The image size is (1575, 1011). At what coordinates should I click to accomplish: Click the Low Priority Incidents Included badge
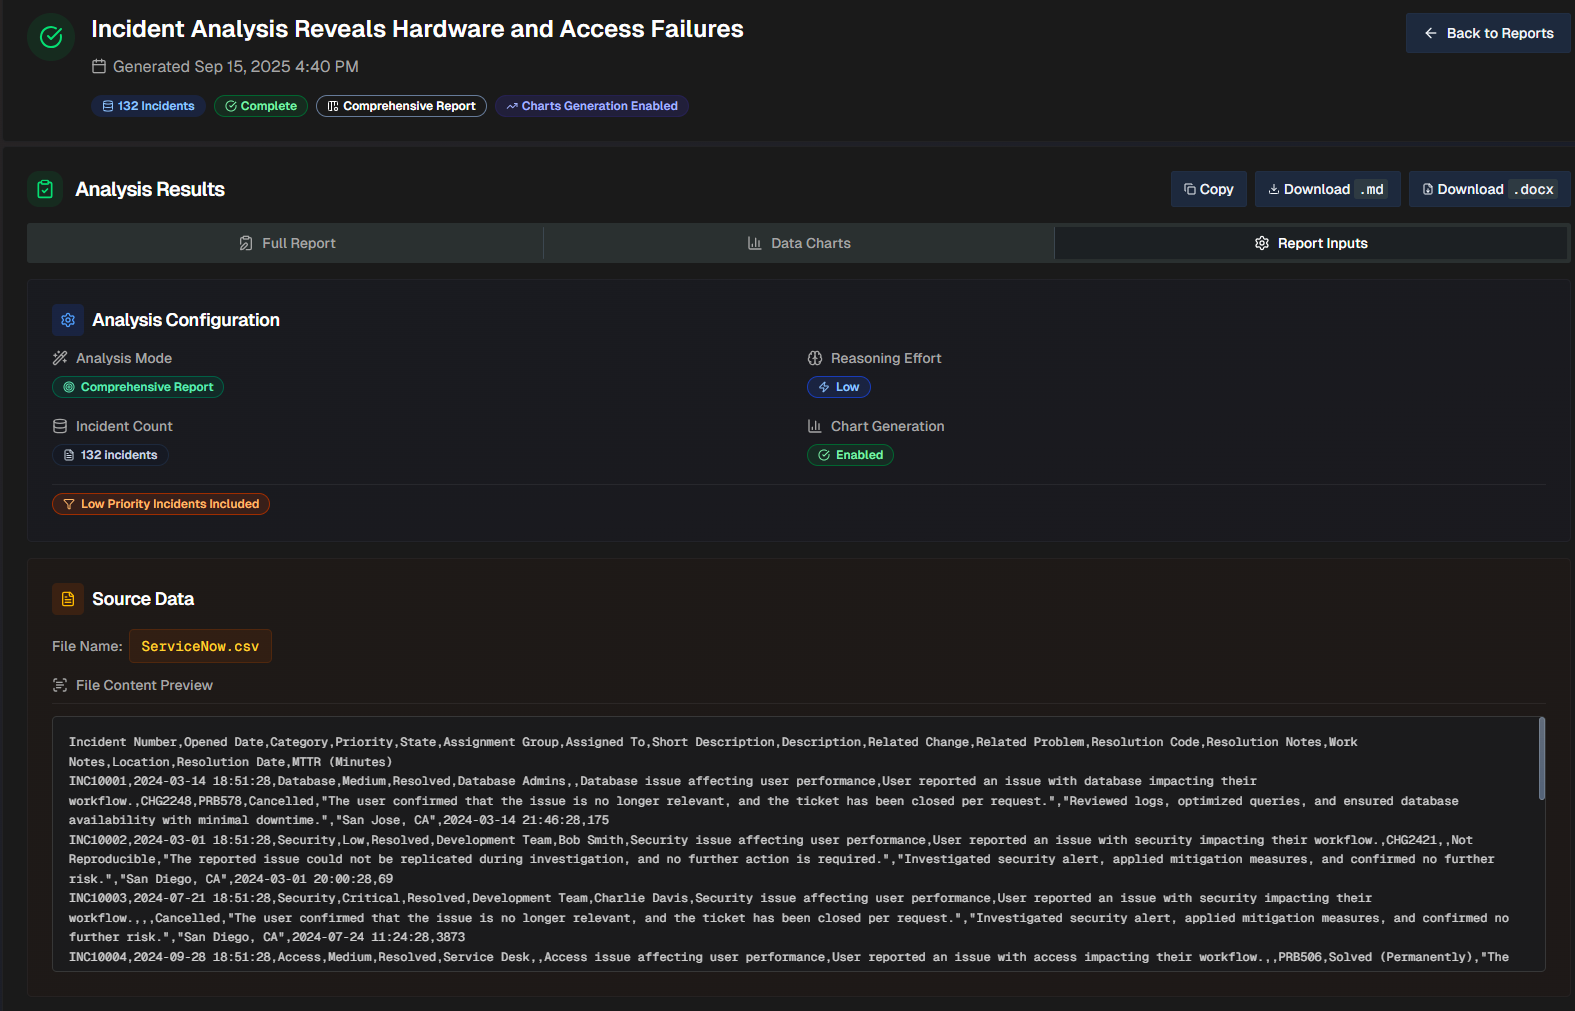point(161,504)
